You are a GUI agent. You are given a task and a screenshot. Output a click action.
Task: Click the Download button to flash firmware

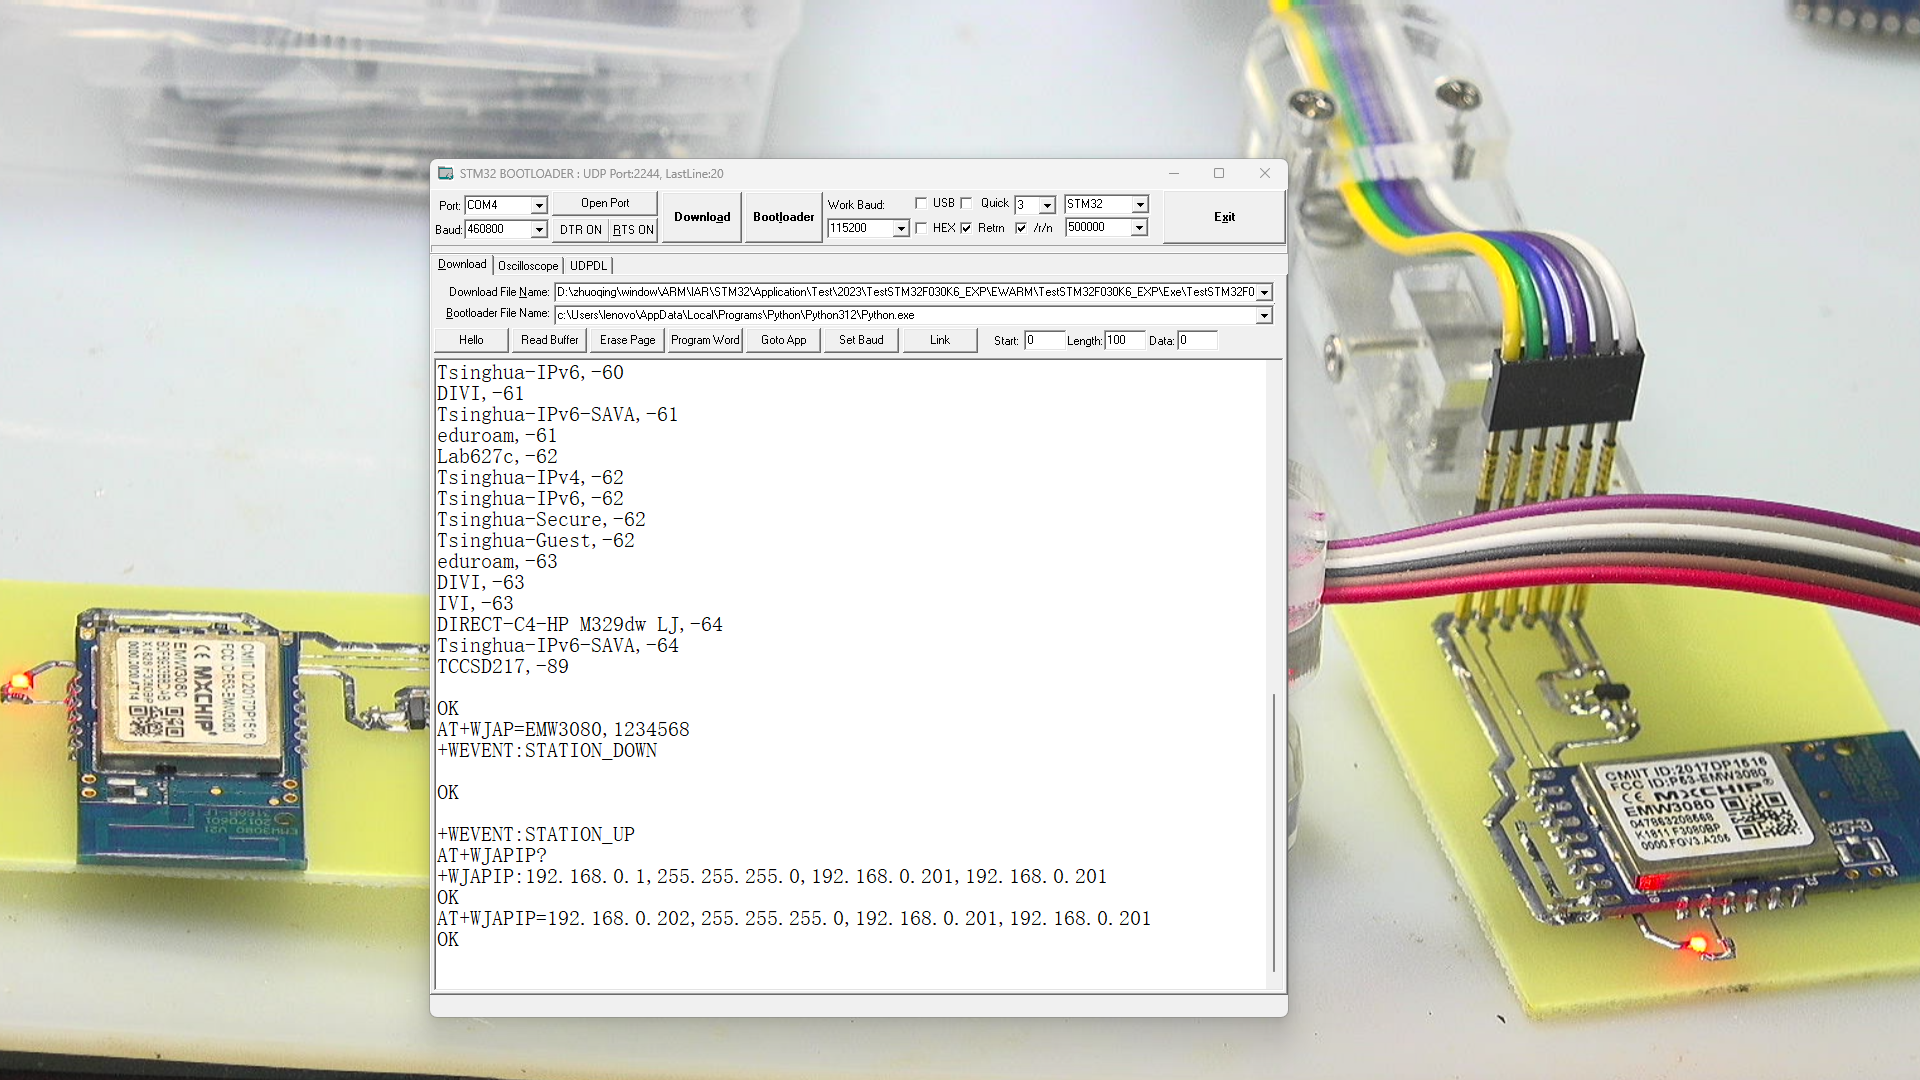(700, 217)
